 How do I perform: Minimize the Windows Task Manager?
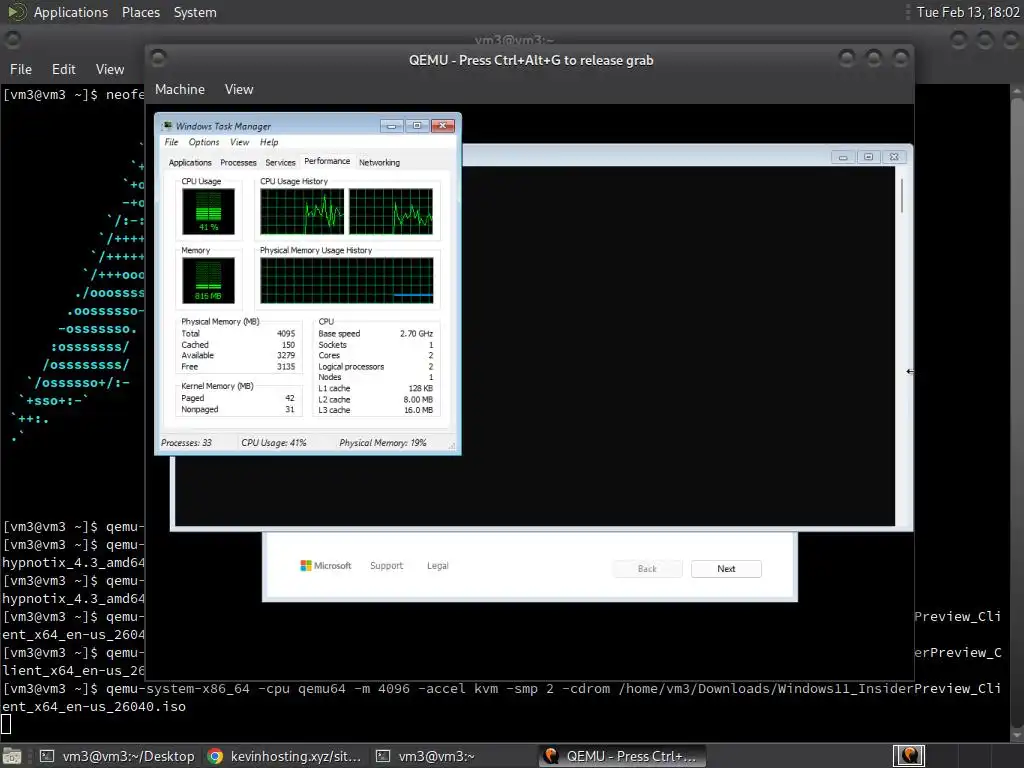point(391,125)
